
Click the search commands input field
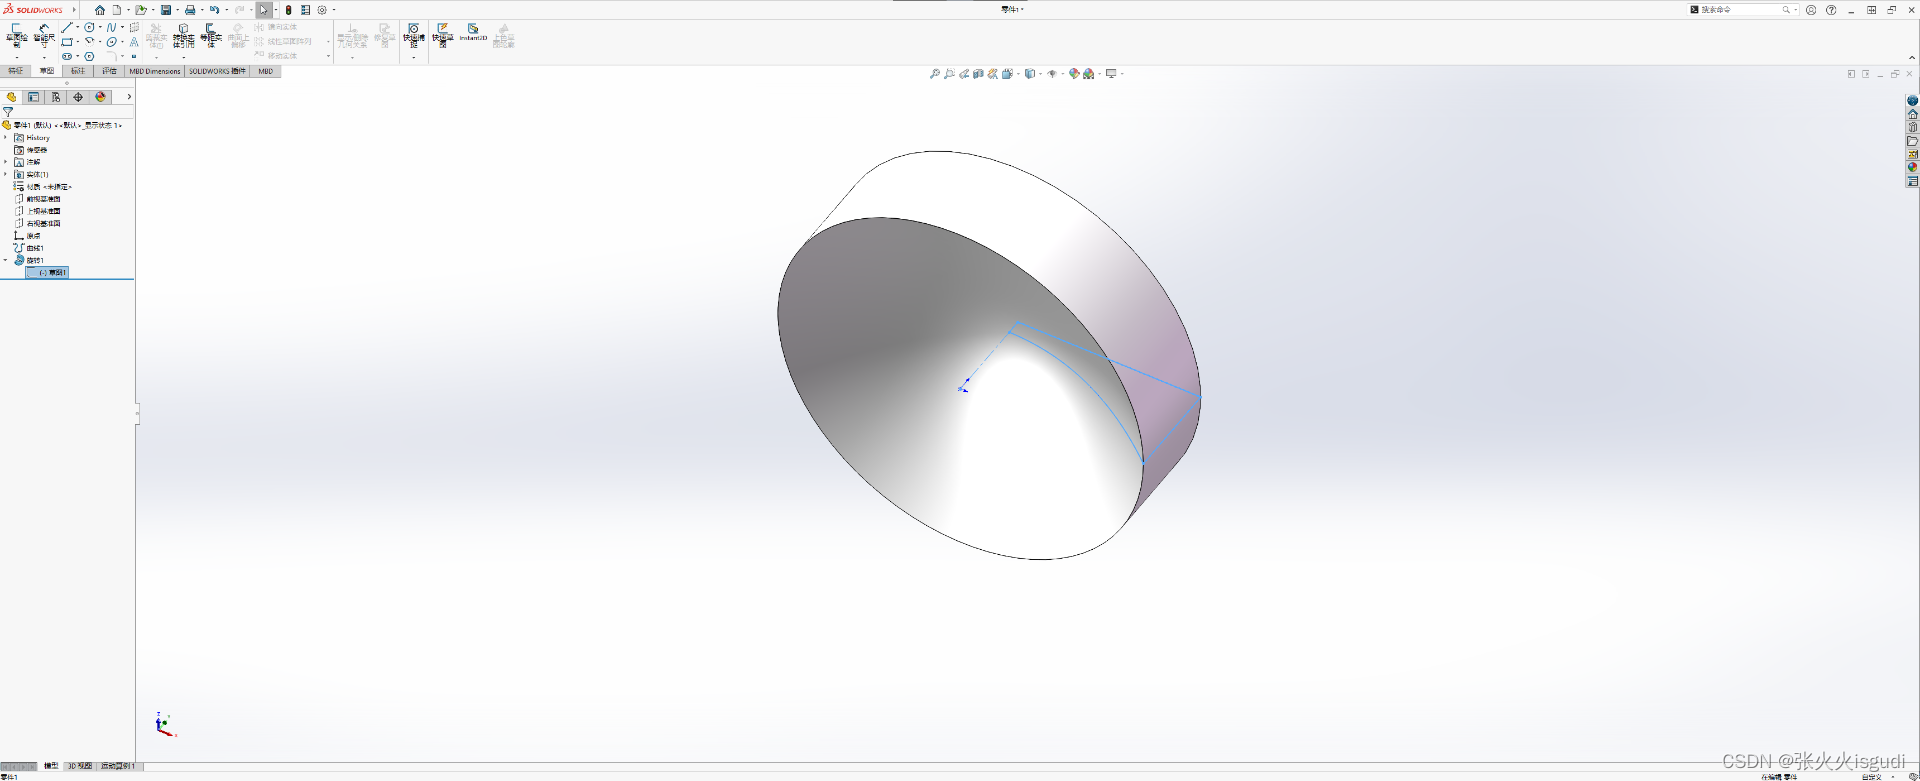click(1744, 10)
